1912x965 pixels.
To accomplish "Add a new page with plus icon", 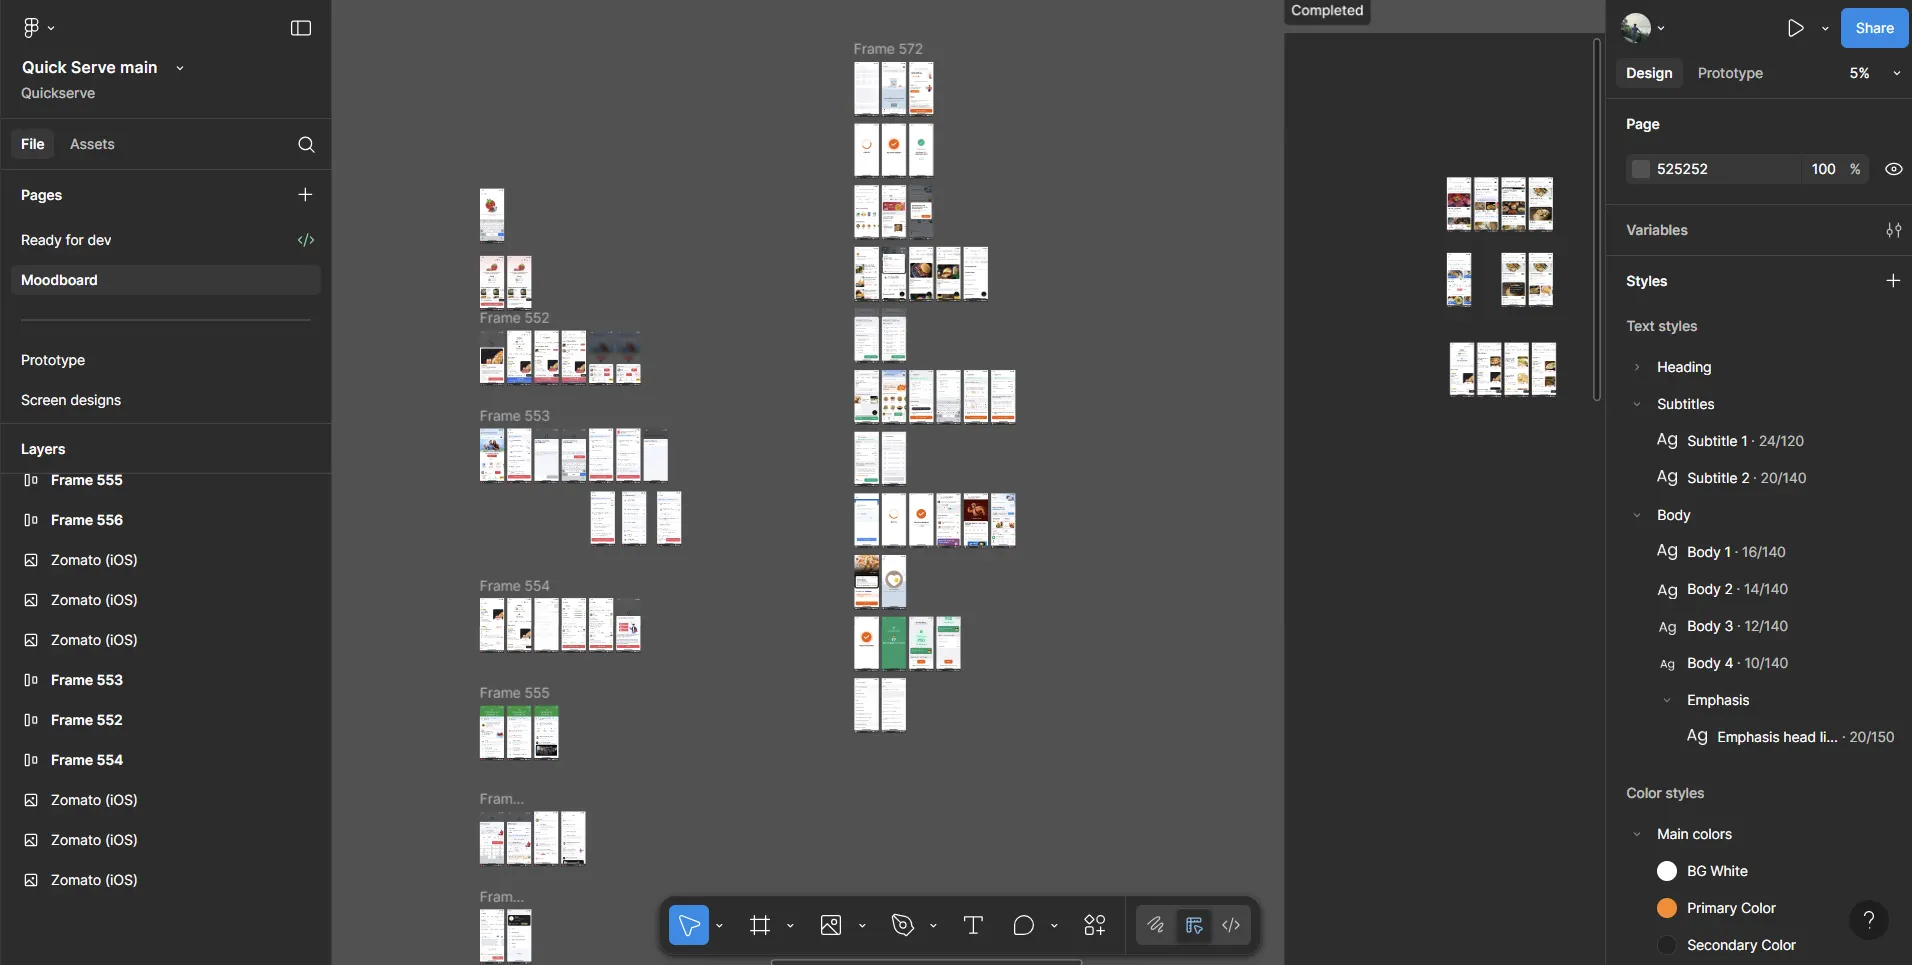I will [305, 194].
